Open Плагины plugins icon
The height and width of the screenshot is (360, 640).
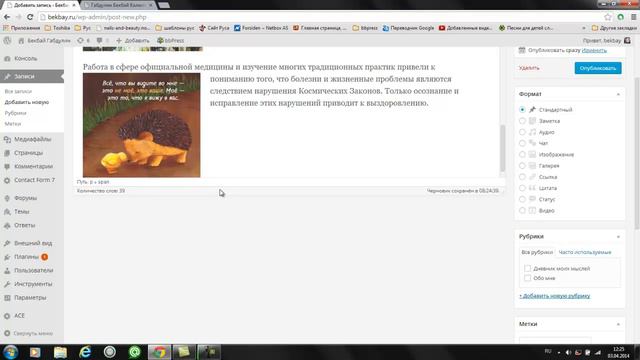pos(7,257)
